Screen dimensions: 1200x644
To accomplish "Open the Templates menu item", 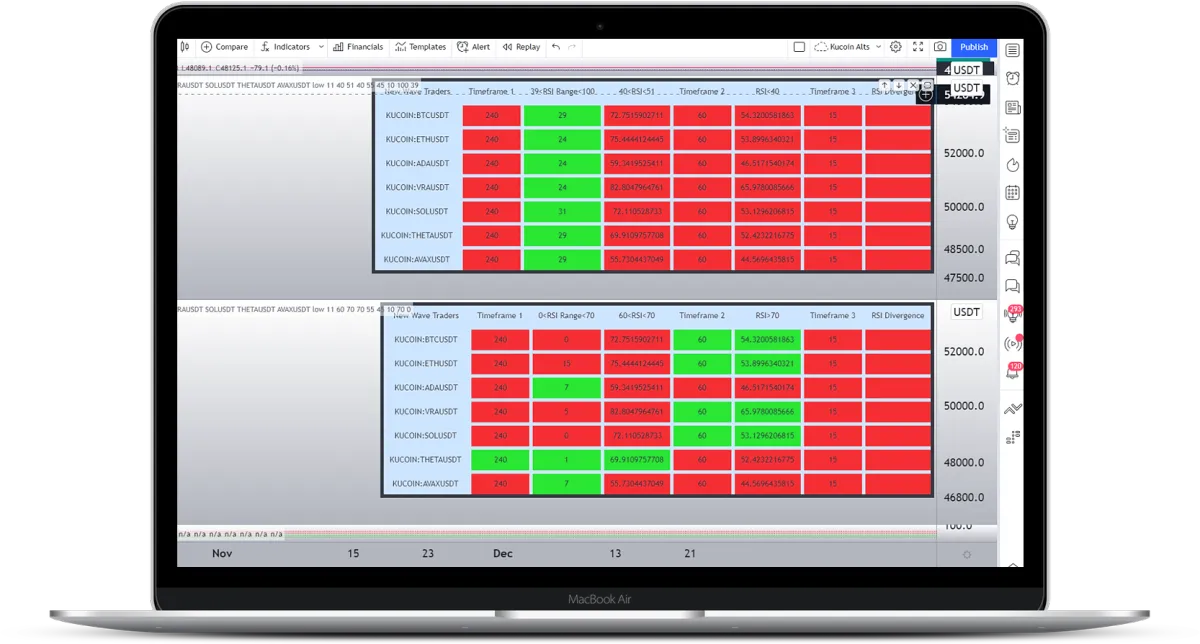I will coord(420,47).
